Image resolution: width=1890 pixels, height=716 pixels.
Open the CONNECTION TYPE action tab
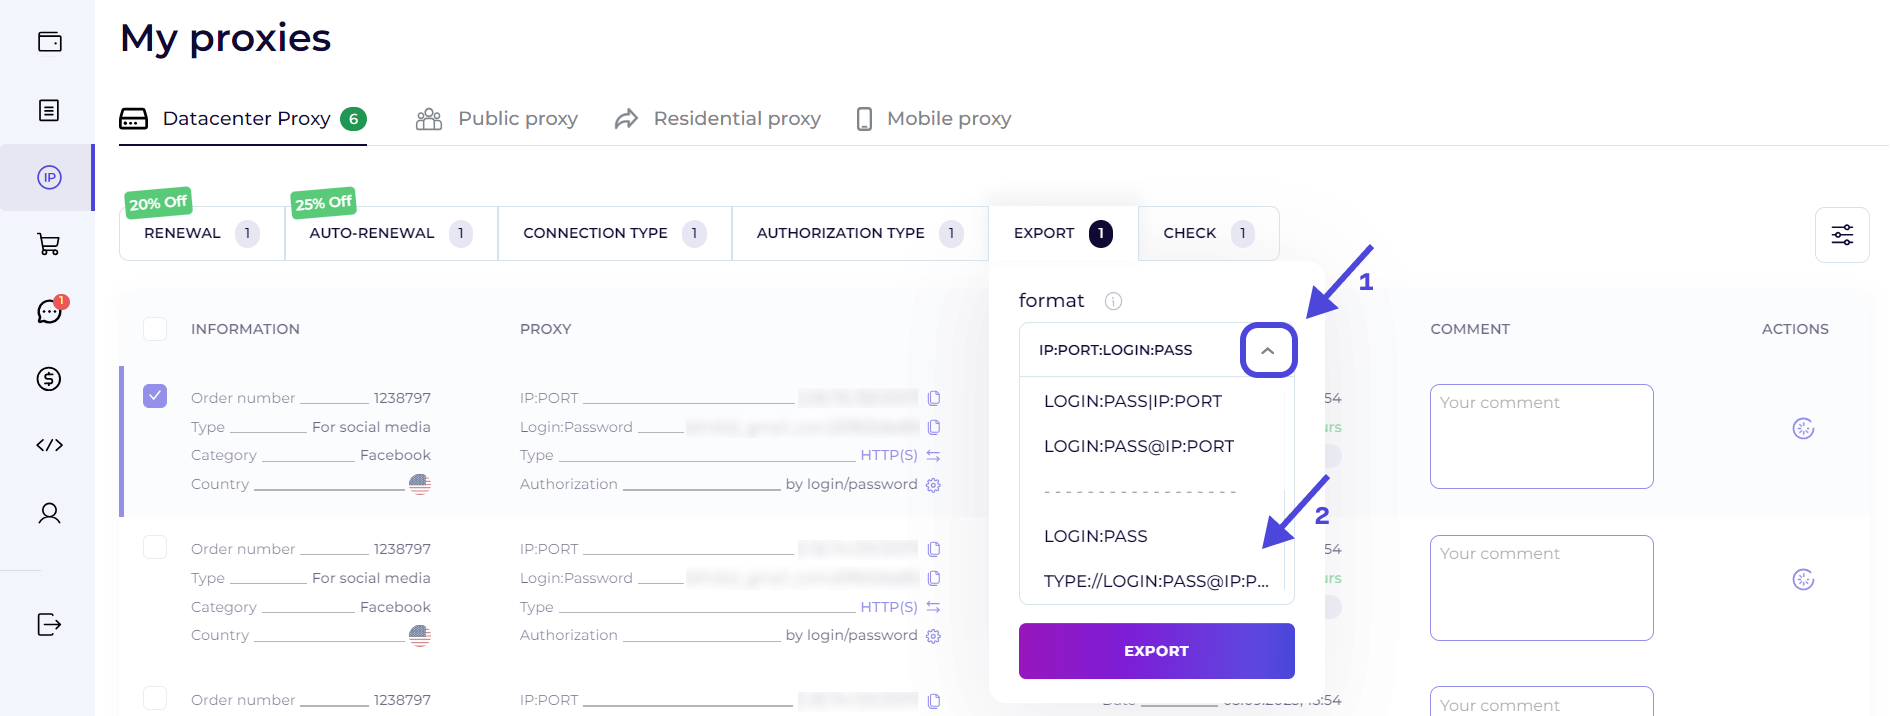(615, 233)
